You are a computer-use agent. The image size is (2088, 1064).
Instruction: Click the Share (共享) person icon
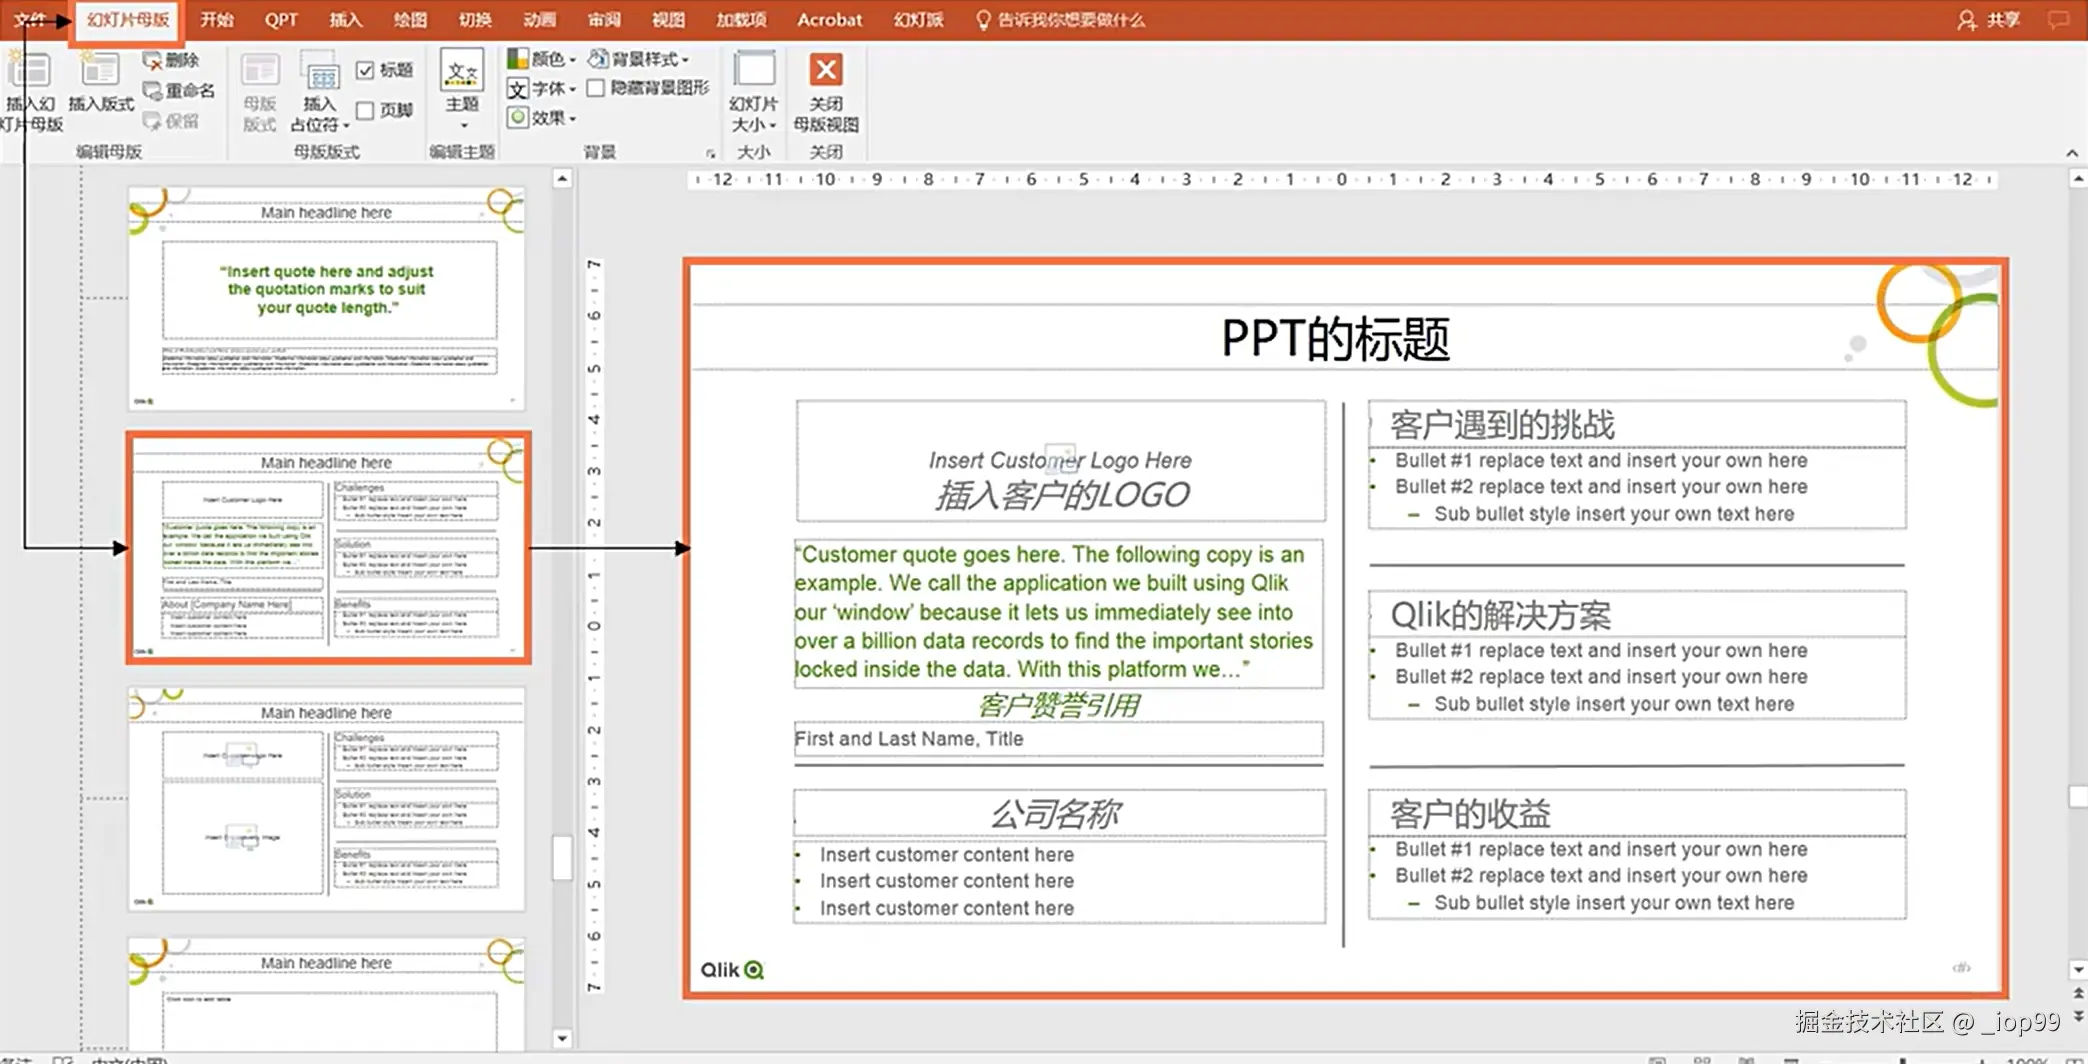(1966, 20)
